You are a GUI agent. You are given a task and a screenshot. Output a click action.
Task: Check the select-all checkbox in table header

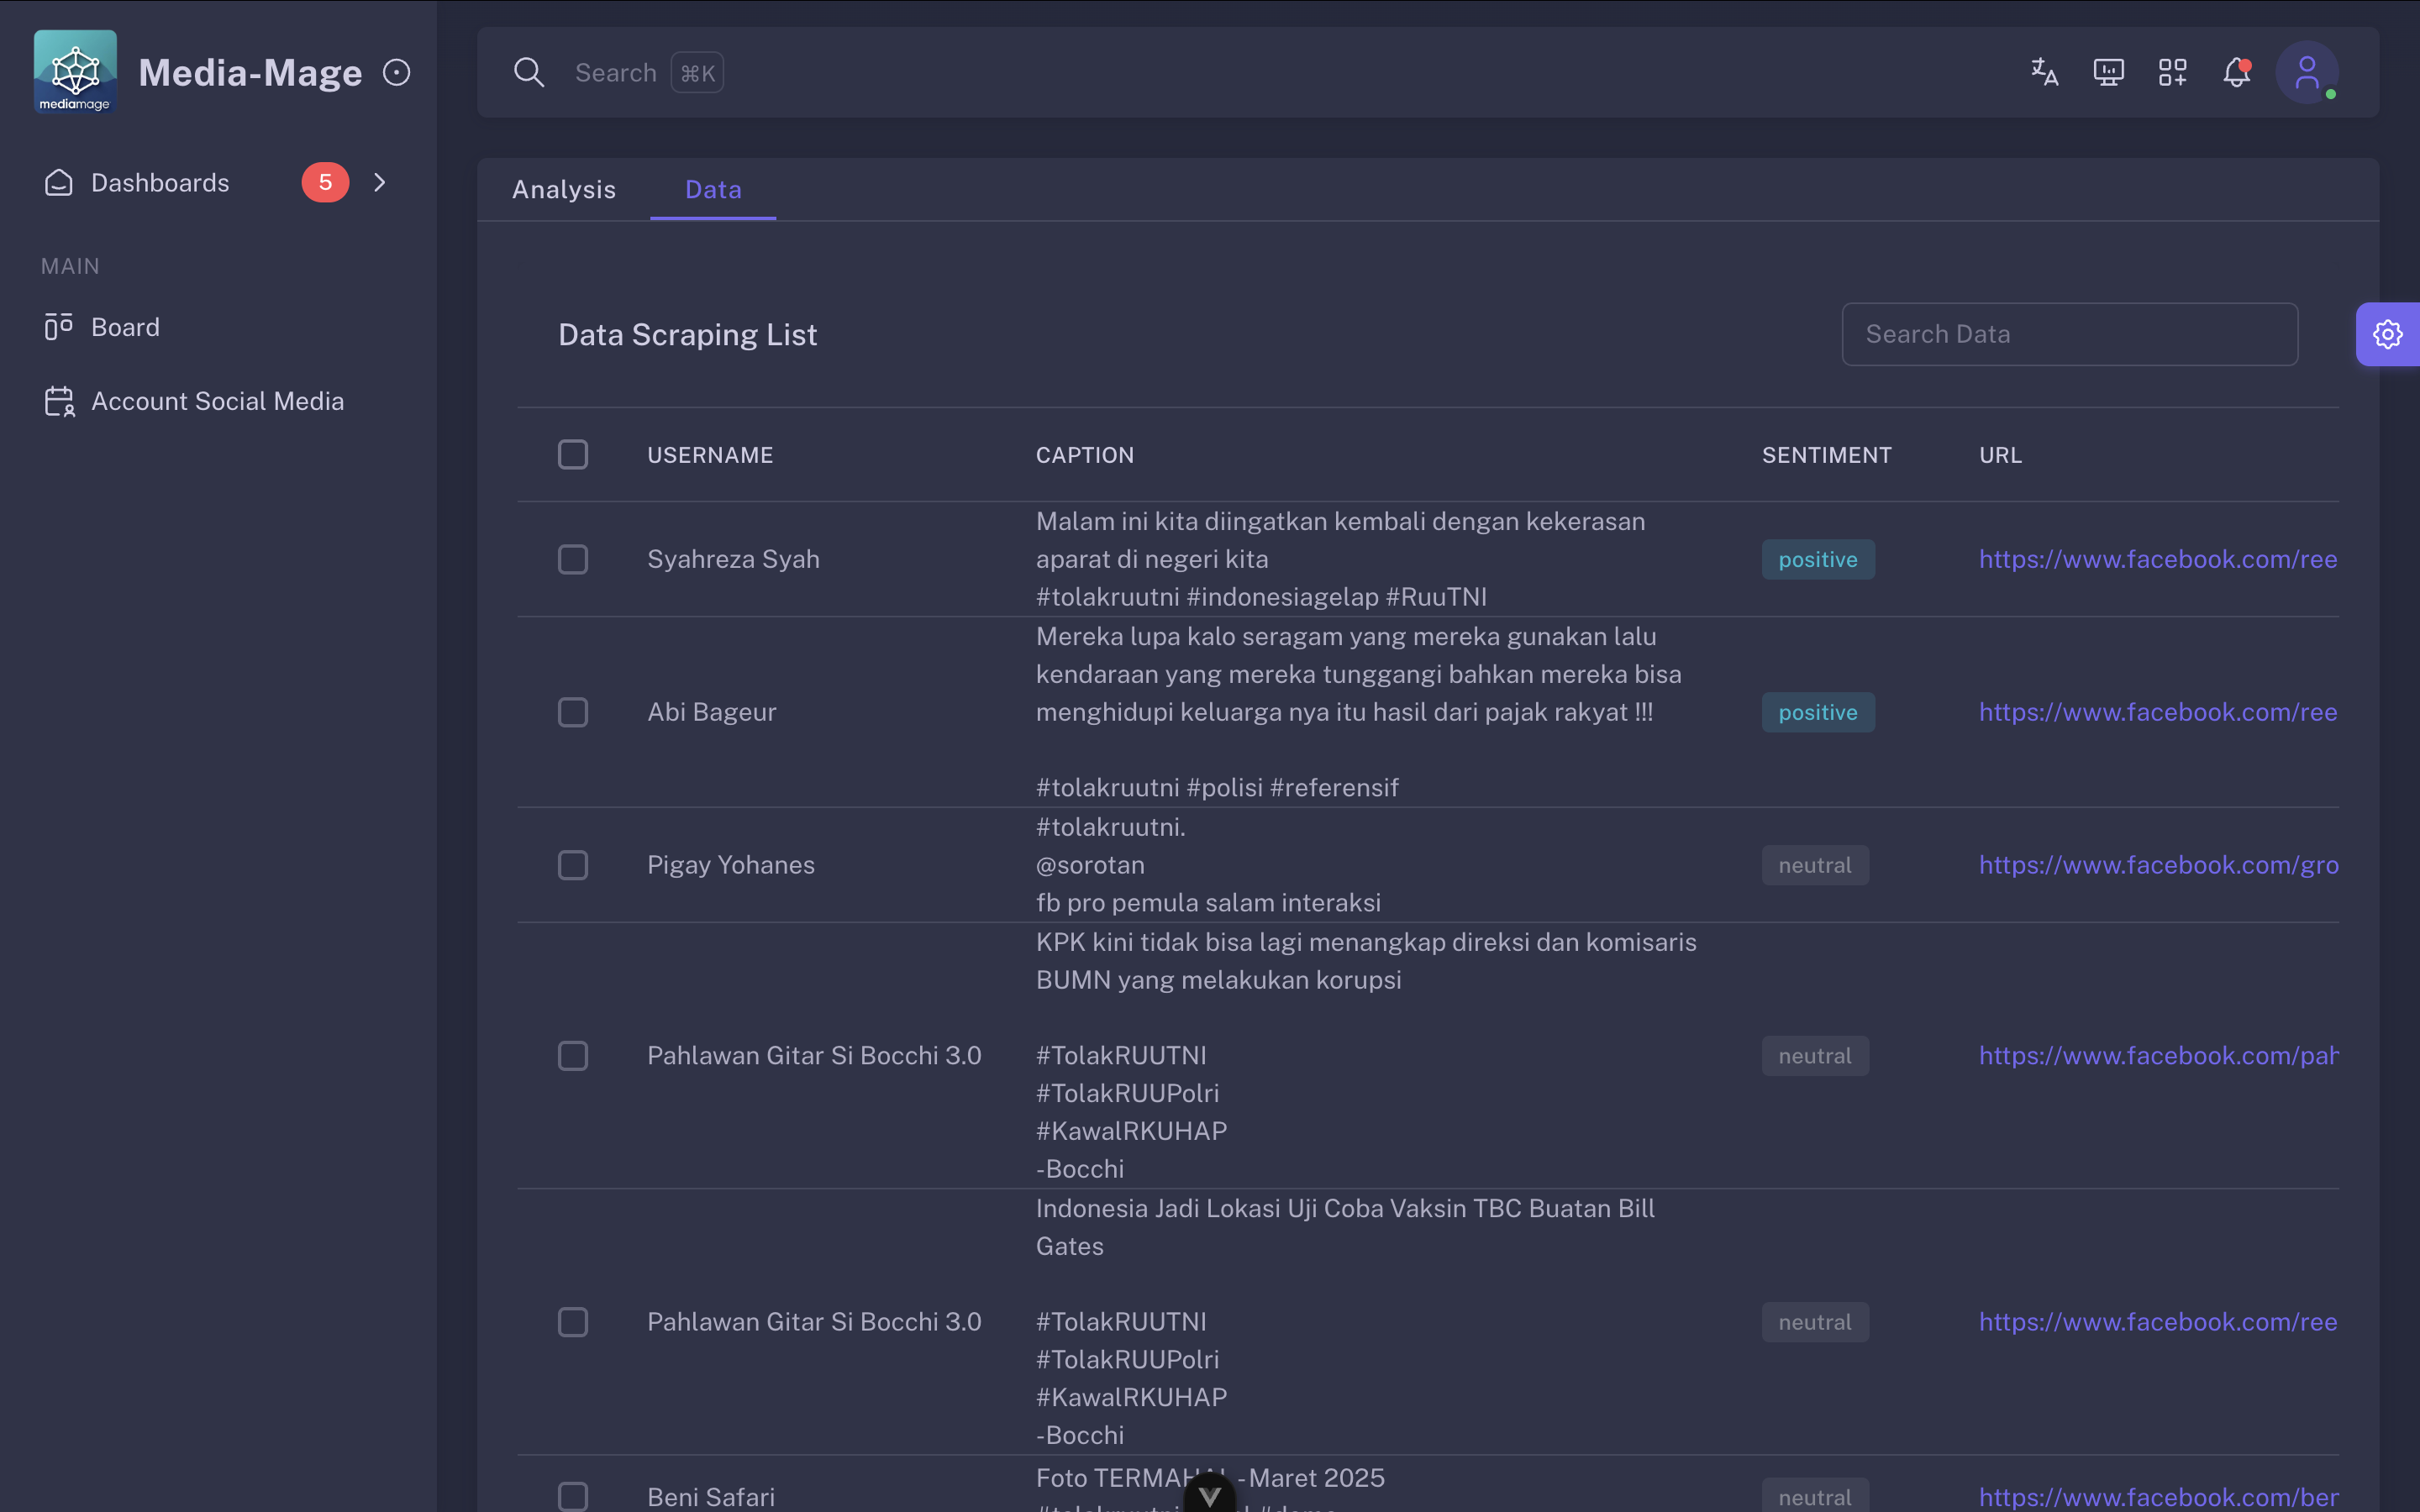point(573,455)
